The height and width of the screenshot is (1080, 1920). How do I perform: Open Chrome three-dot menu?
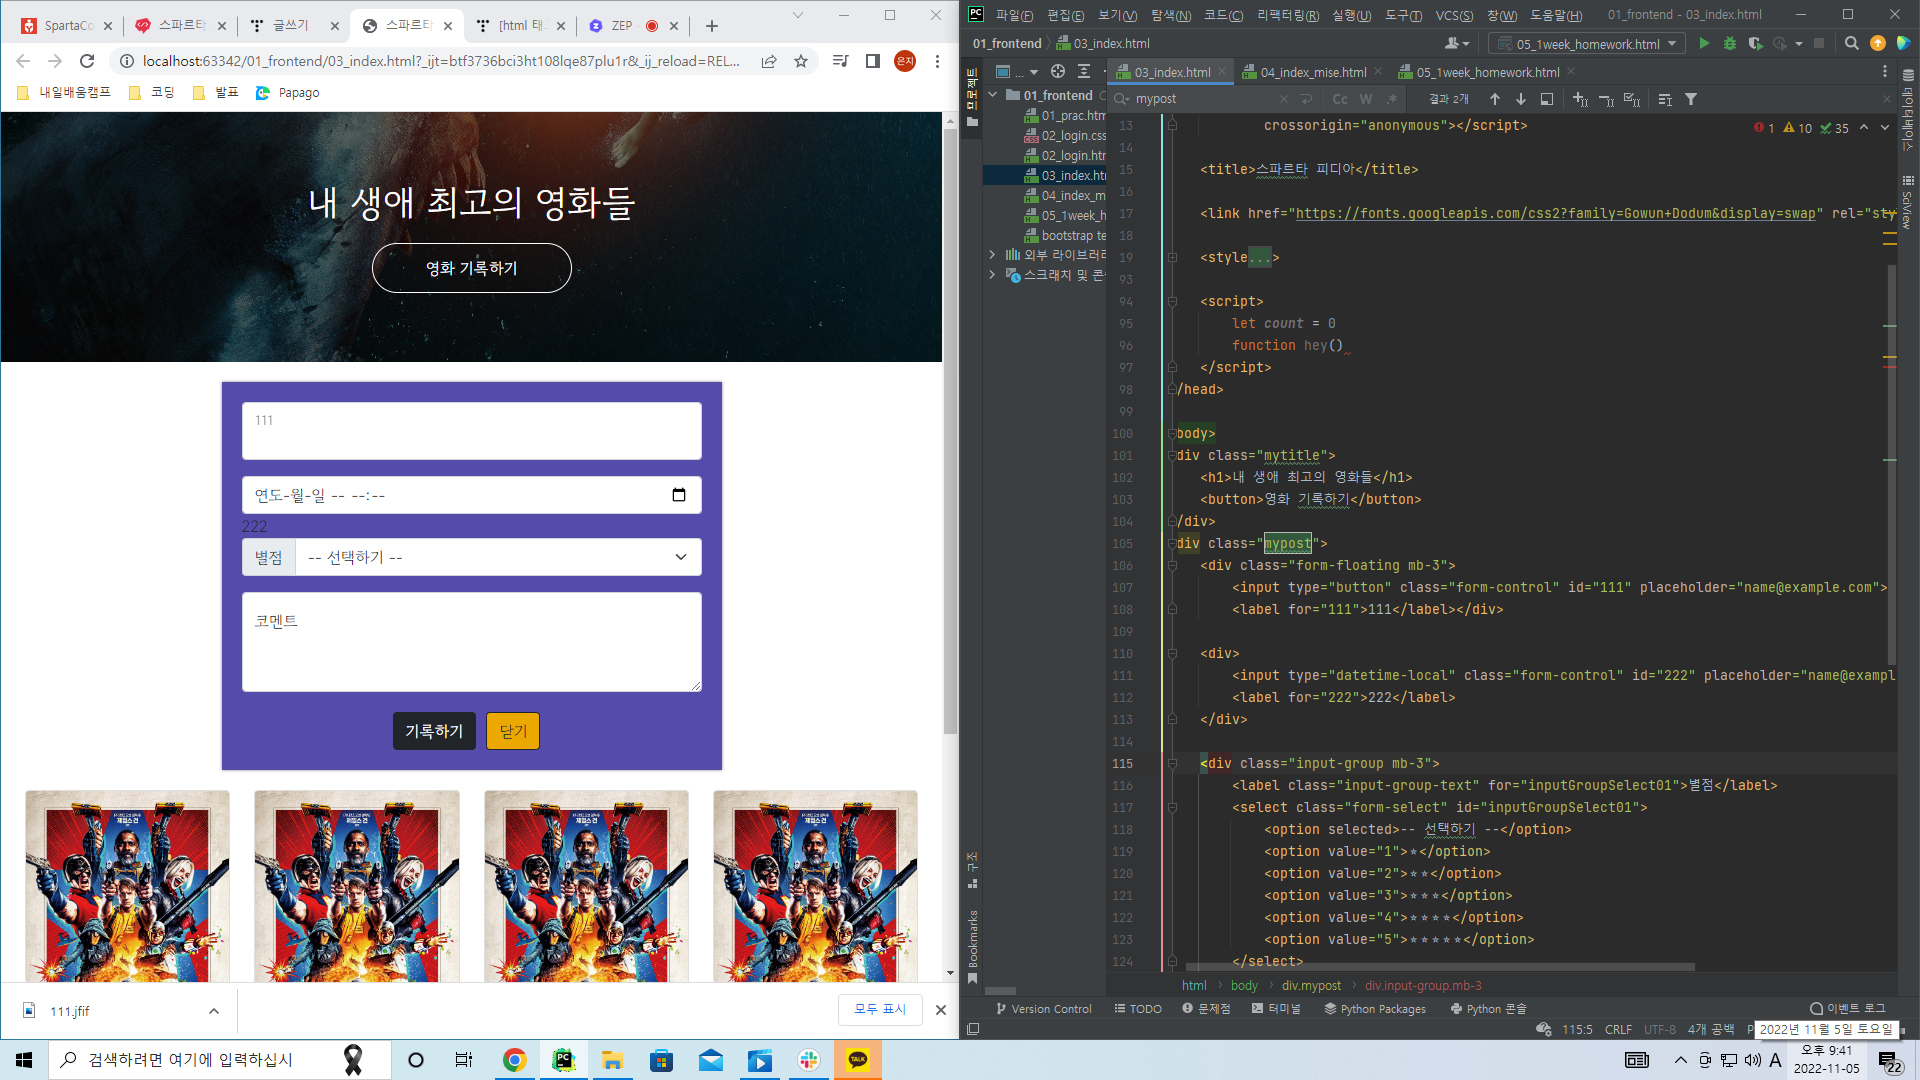coord(937,61)
